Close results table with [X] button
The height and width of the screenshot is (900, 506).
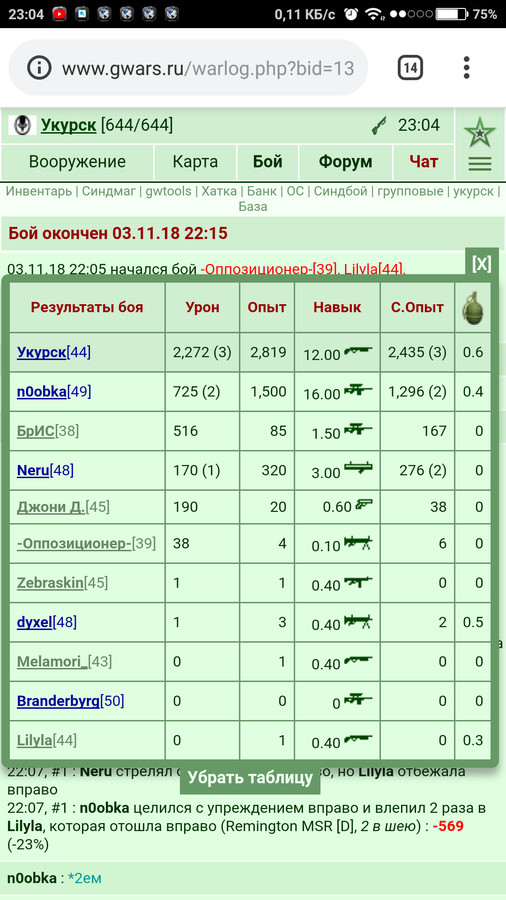point(481,263)
